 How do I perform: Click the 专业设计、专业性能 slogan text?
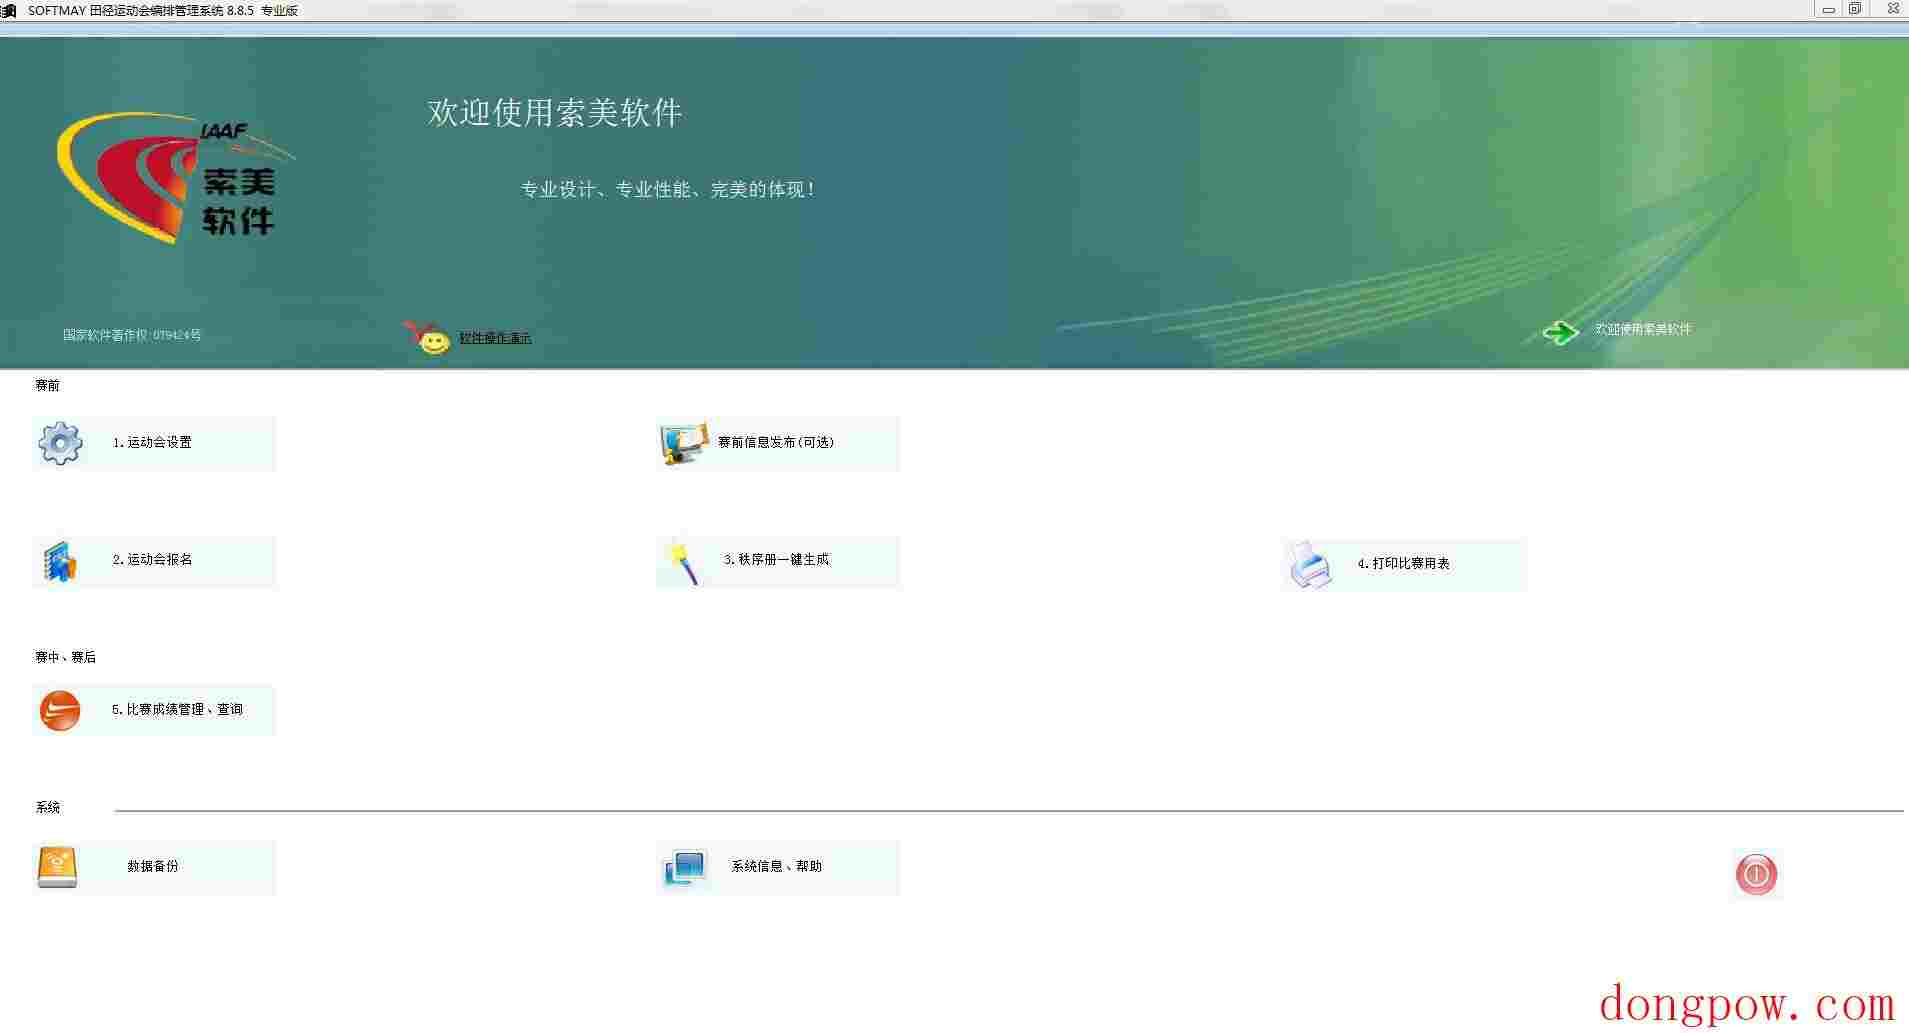(x=668, y=189)
